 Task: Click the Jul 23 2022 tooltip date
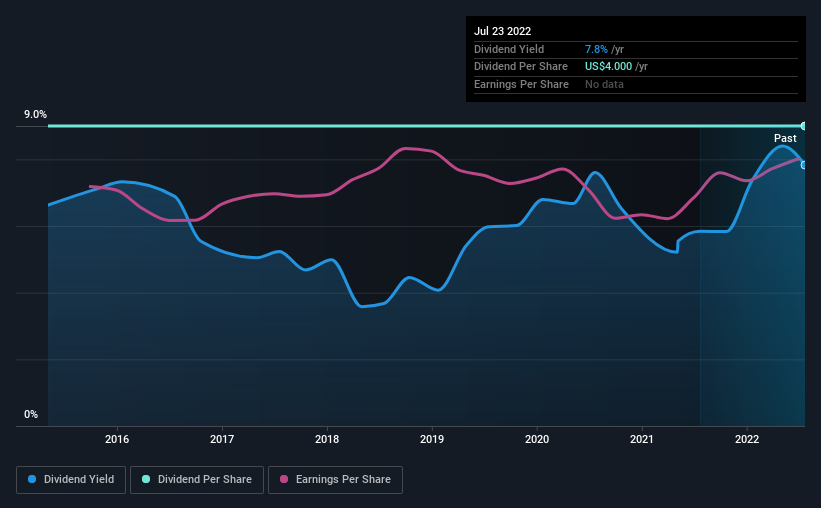[x=503, y=31]
